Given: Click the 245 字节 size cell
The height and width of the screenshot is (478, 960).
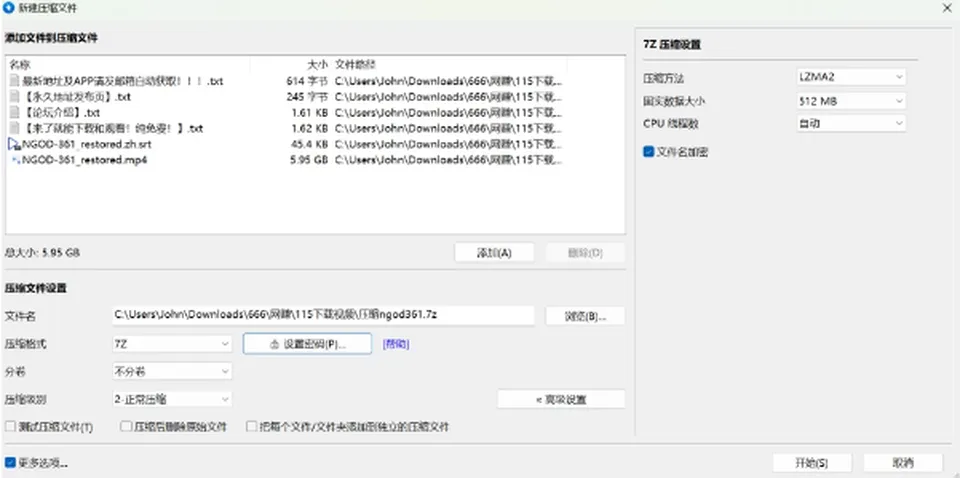Looking at the screenshot, I should click(x=307, y=97).
